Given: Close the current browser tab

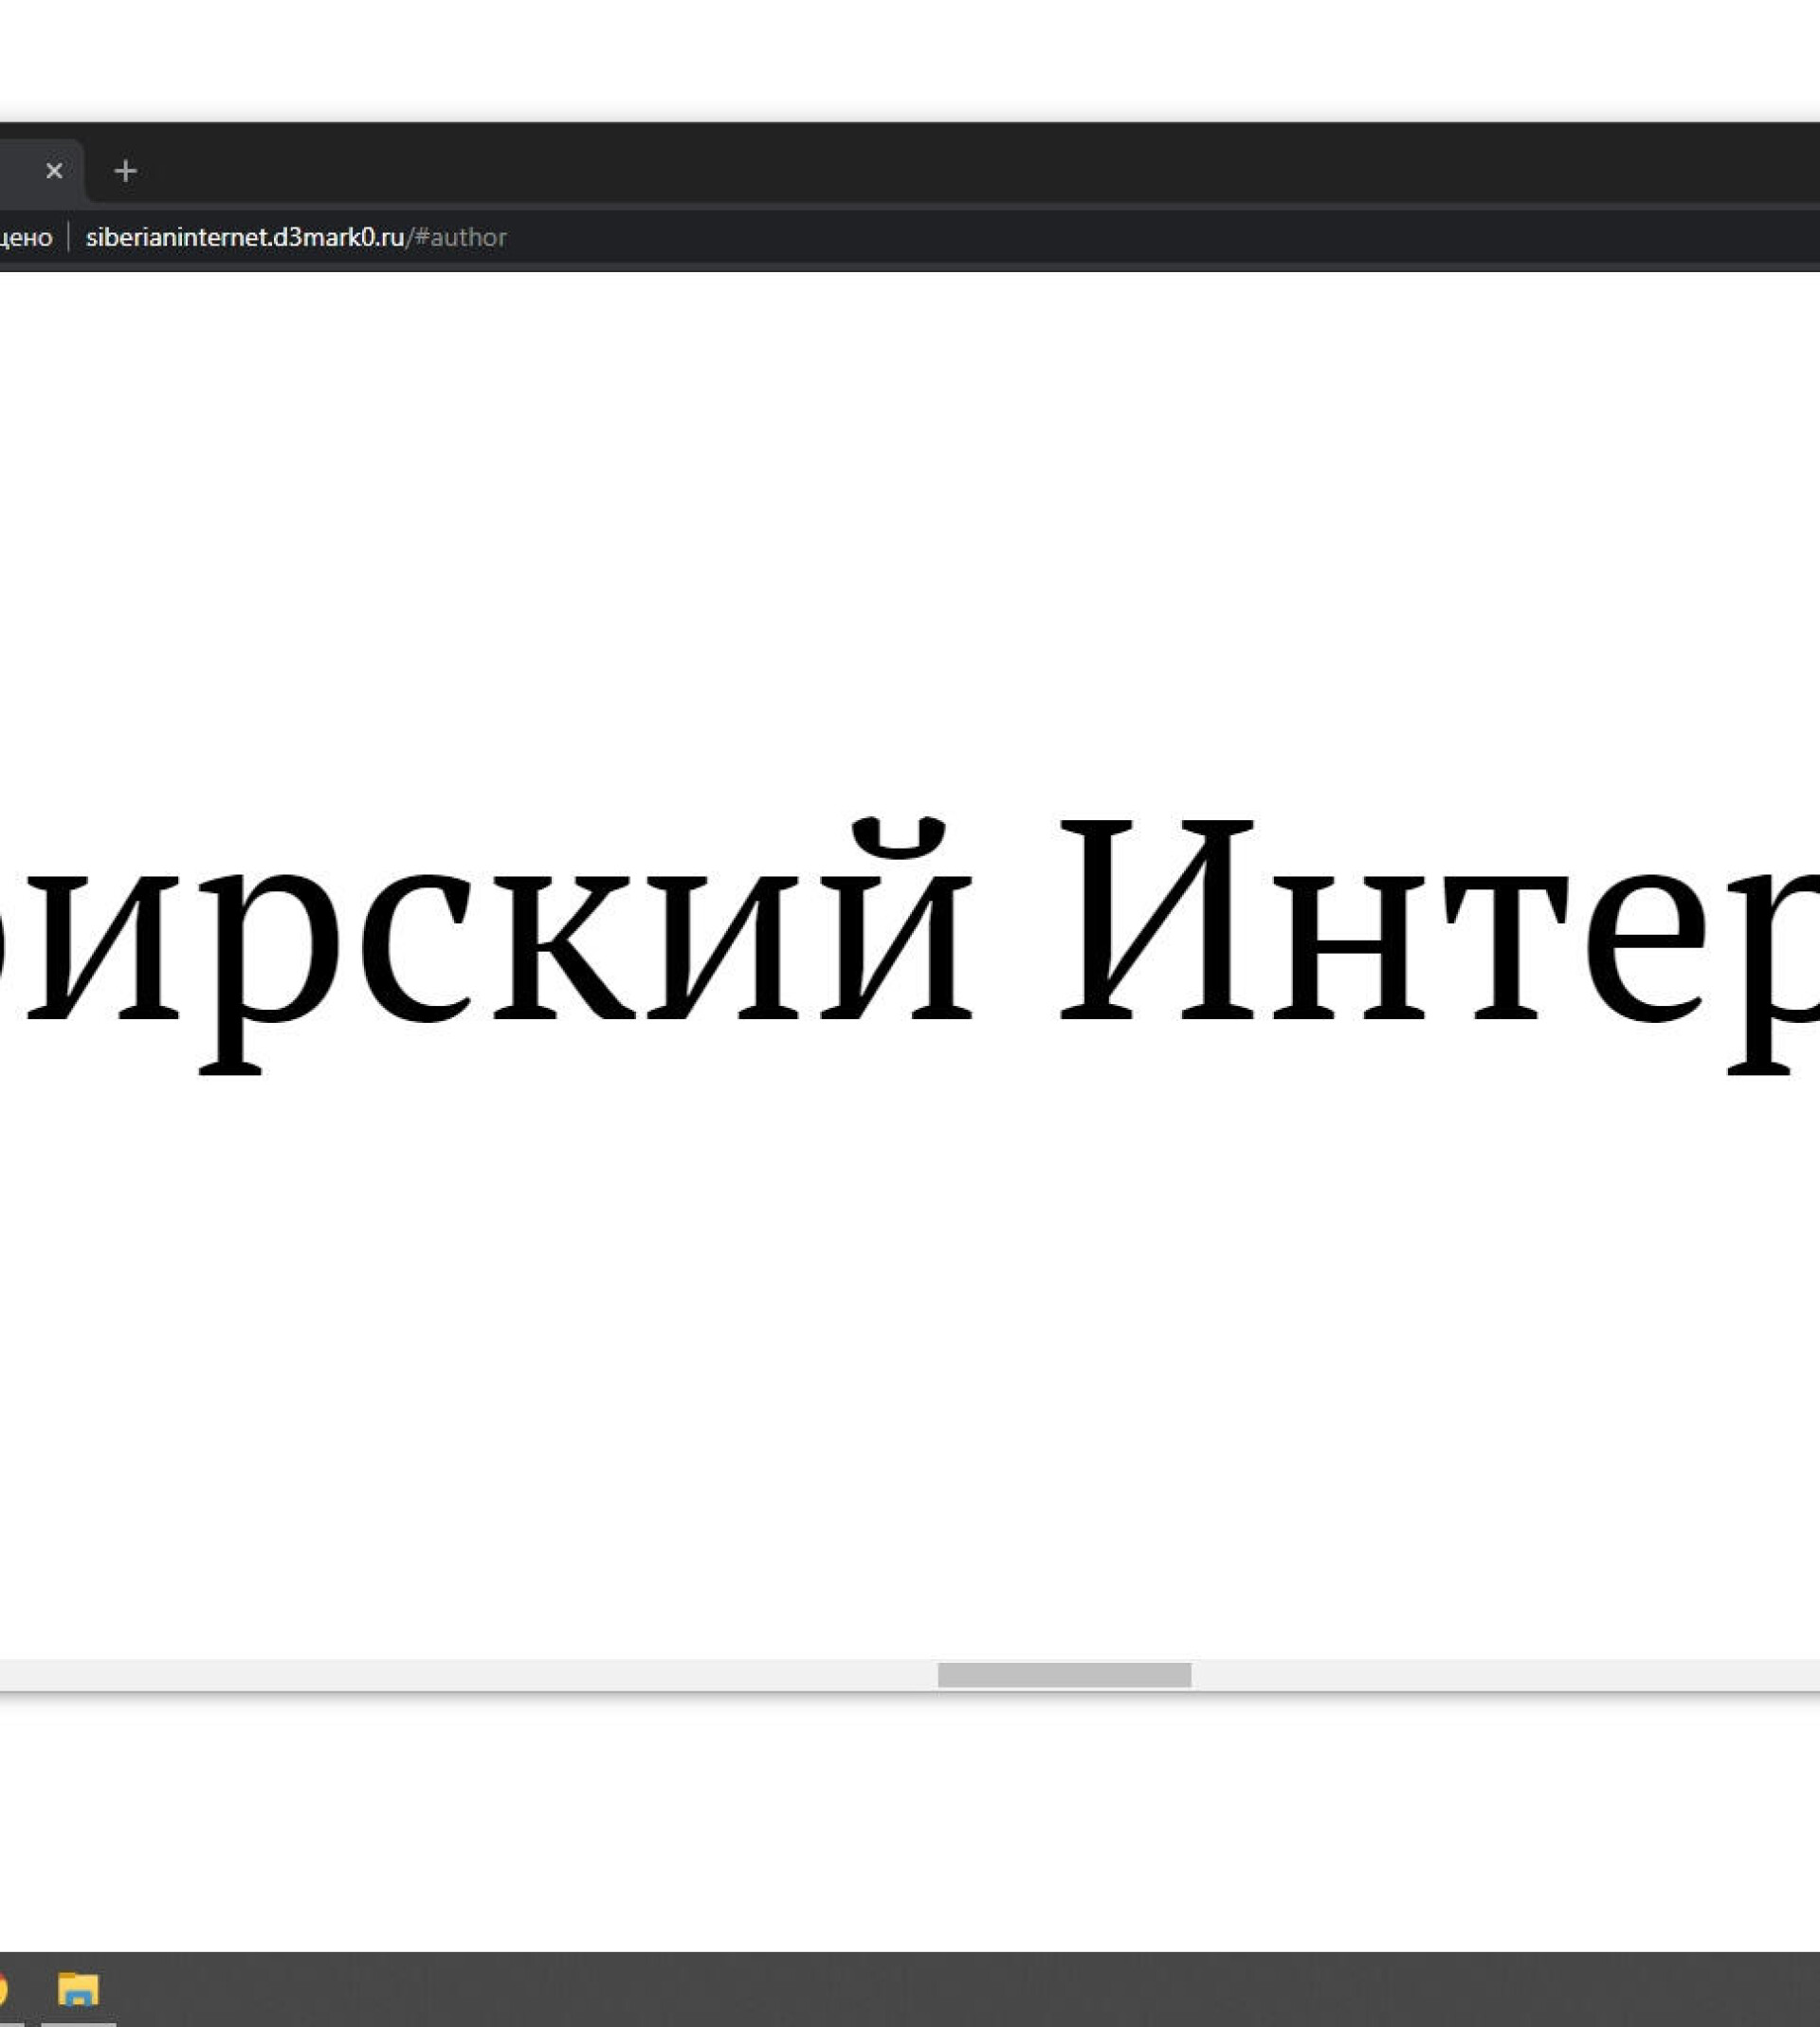Looking at the screenshot, I should [x=54, y=171].
